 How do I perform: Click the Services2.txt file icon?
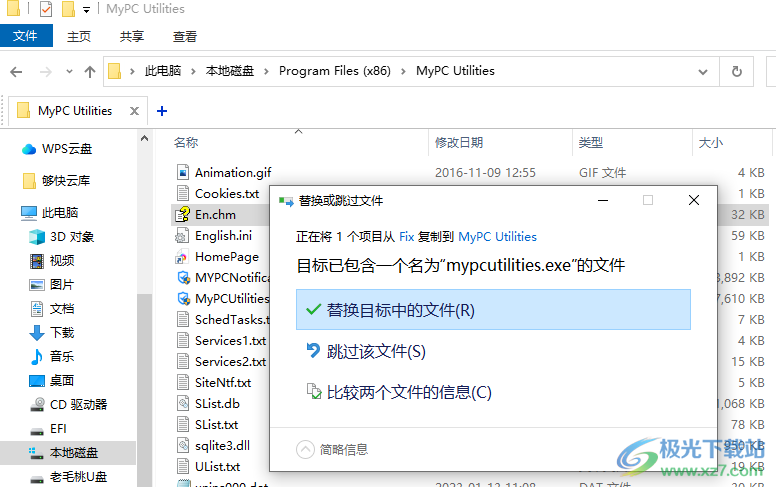[183, 361]
